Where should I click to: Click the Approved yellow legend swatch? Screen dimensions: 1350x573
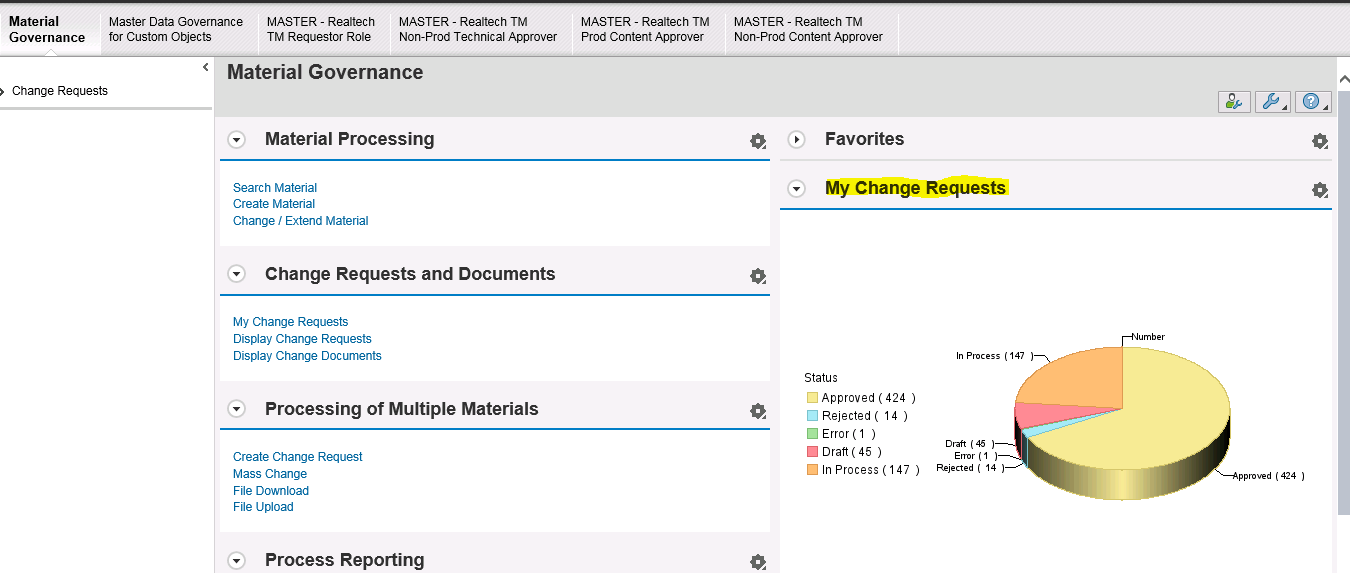click(x=812, y=398)
